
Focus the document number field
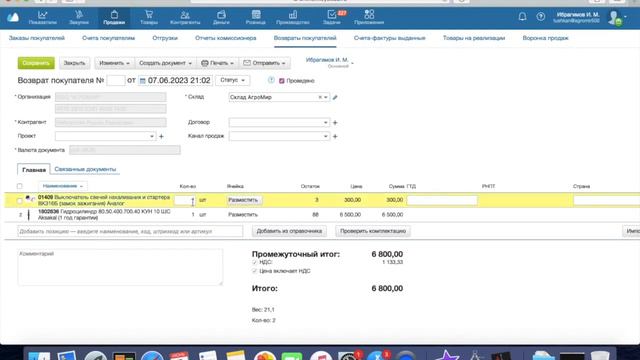click(x=116, y=80)
